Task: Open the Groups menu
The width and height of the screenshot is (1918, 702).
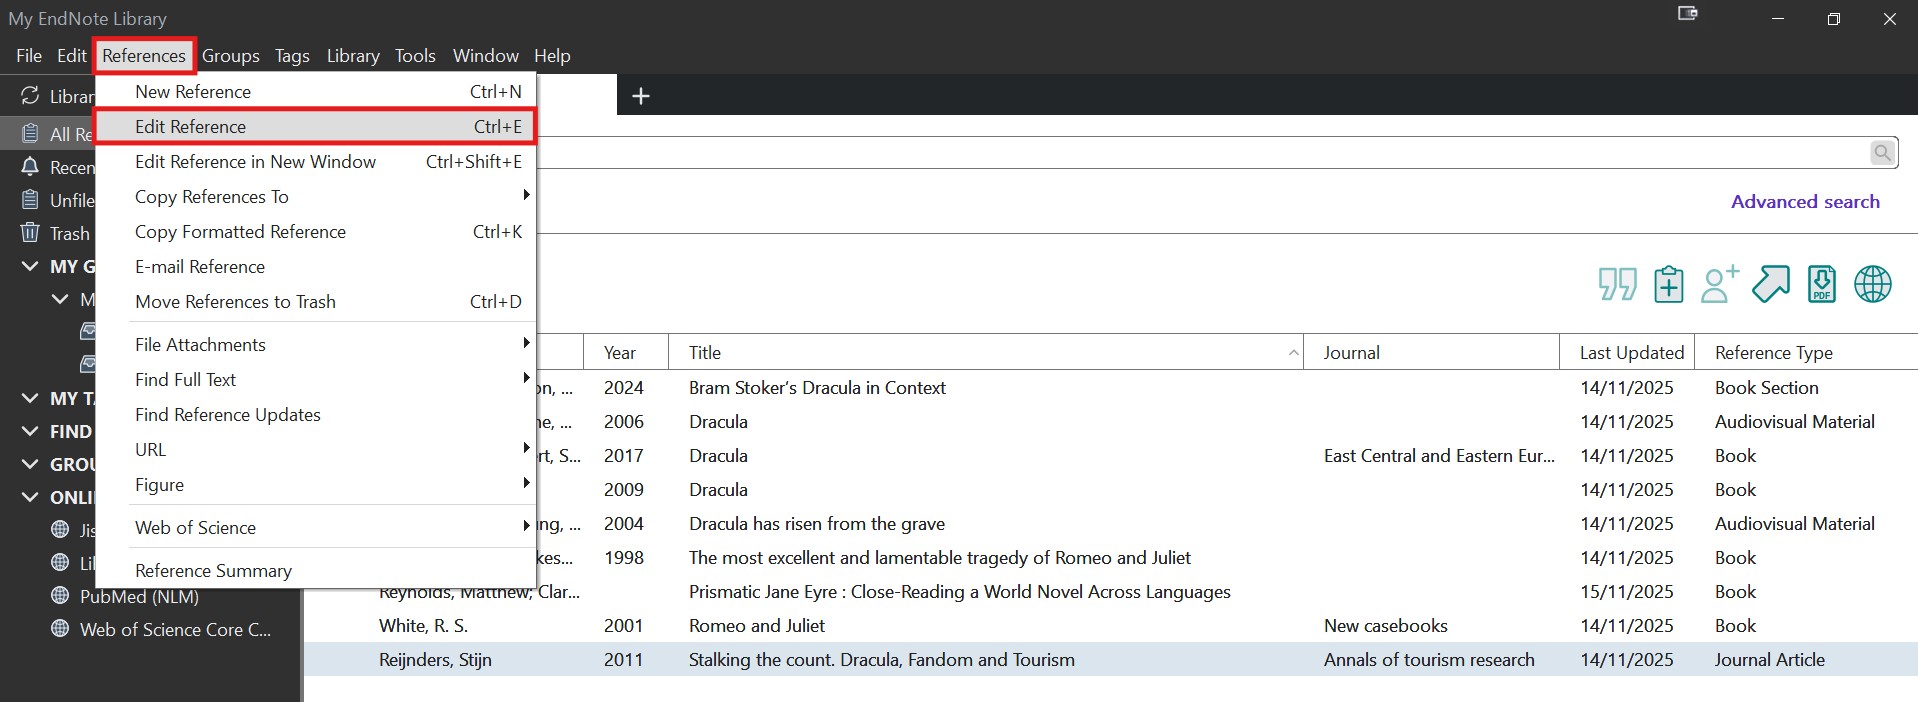Action: [x=231, y=55]
